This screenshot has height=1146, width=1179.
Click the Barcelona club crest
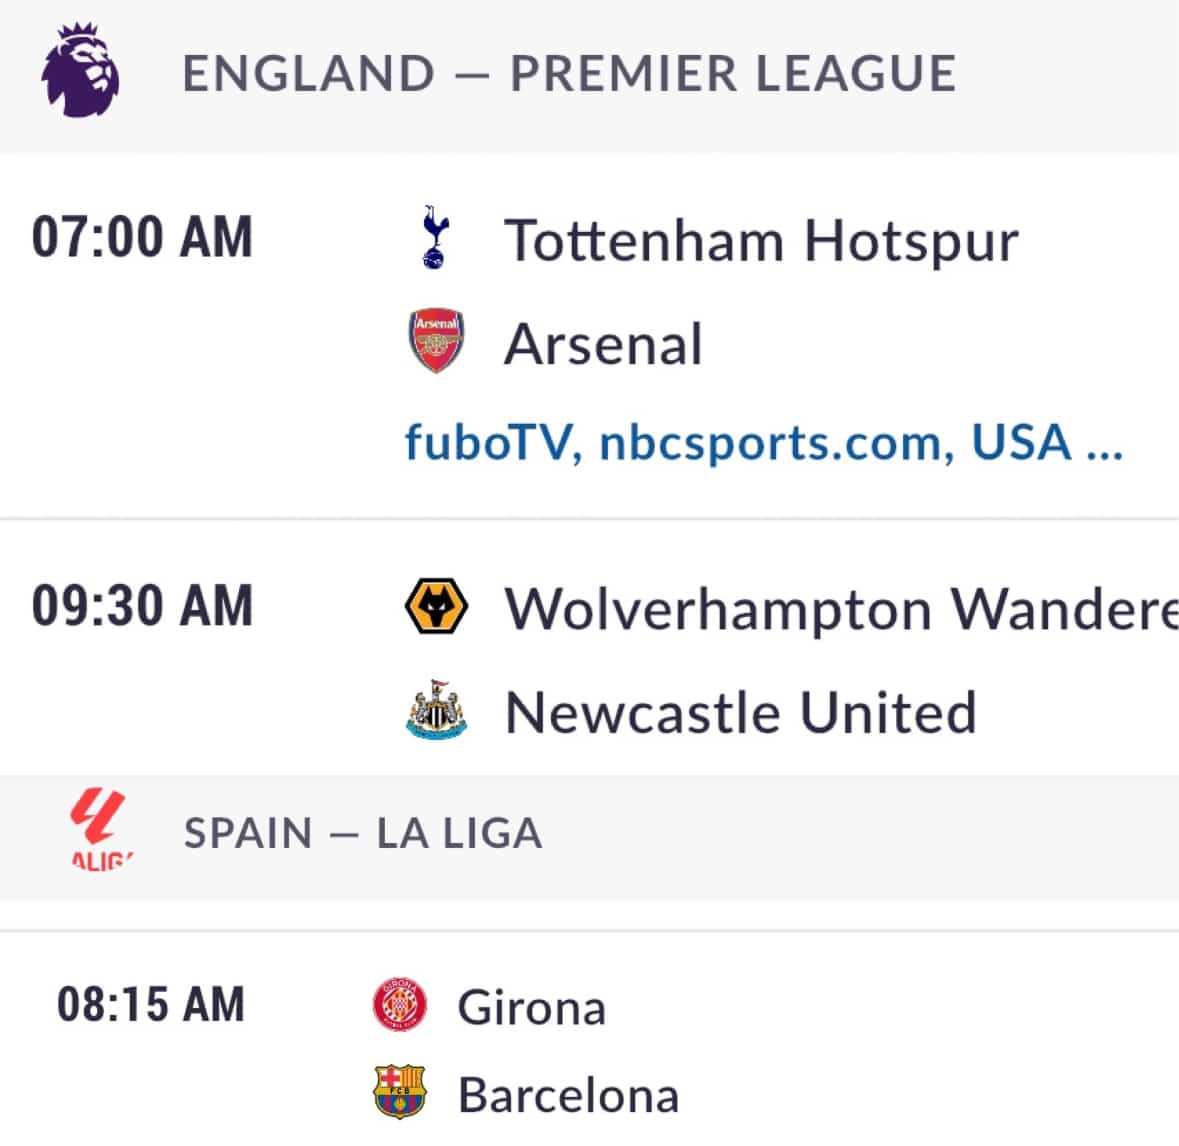400,1092
